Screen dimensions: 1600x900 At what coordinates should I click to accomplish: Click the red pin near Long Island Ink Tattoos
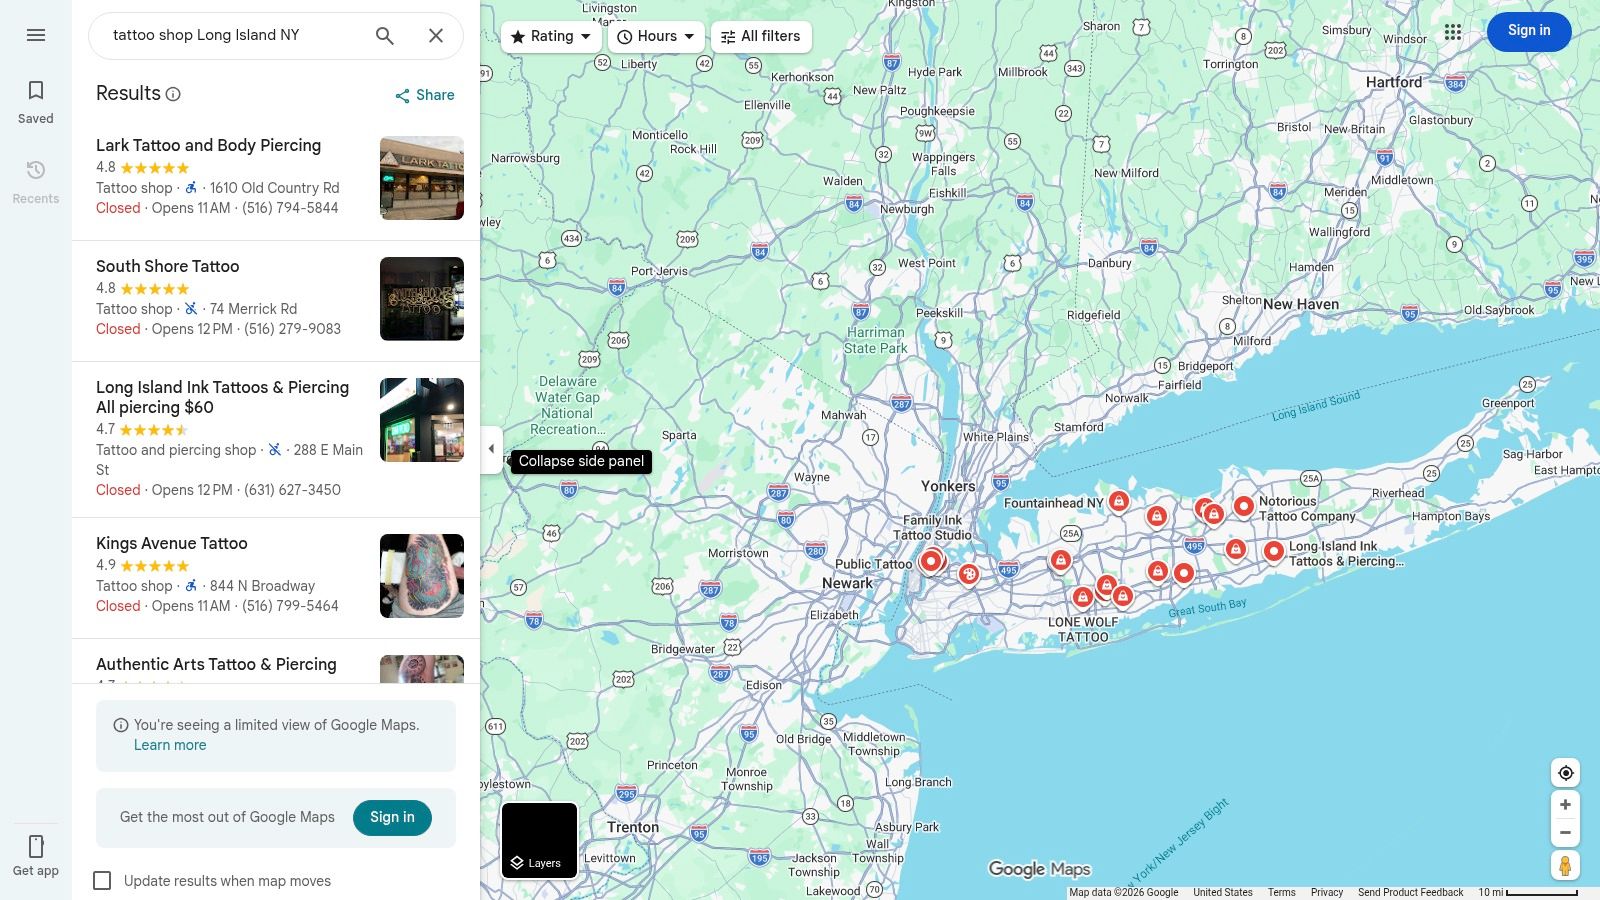[1273, 550]
